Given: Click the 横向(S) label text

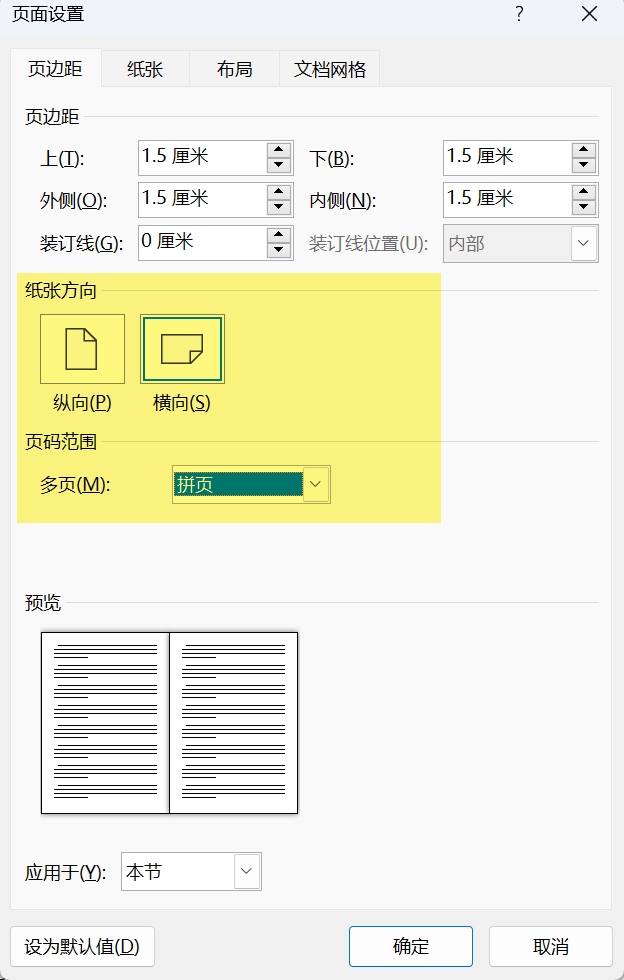Looking at the screenshot, I should [182, 402].
